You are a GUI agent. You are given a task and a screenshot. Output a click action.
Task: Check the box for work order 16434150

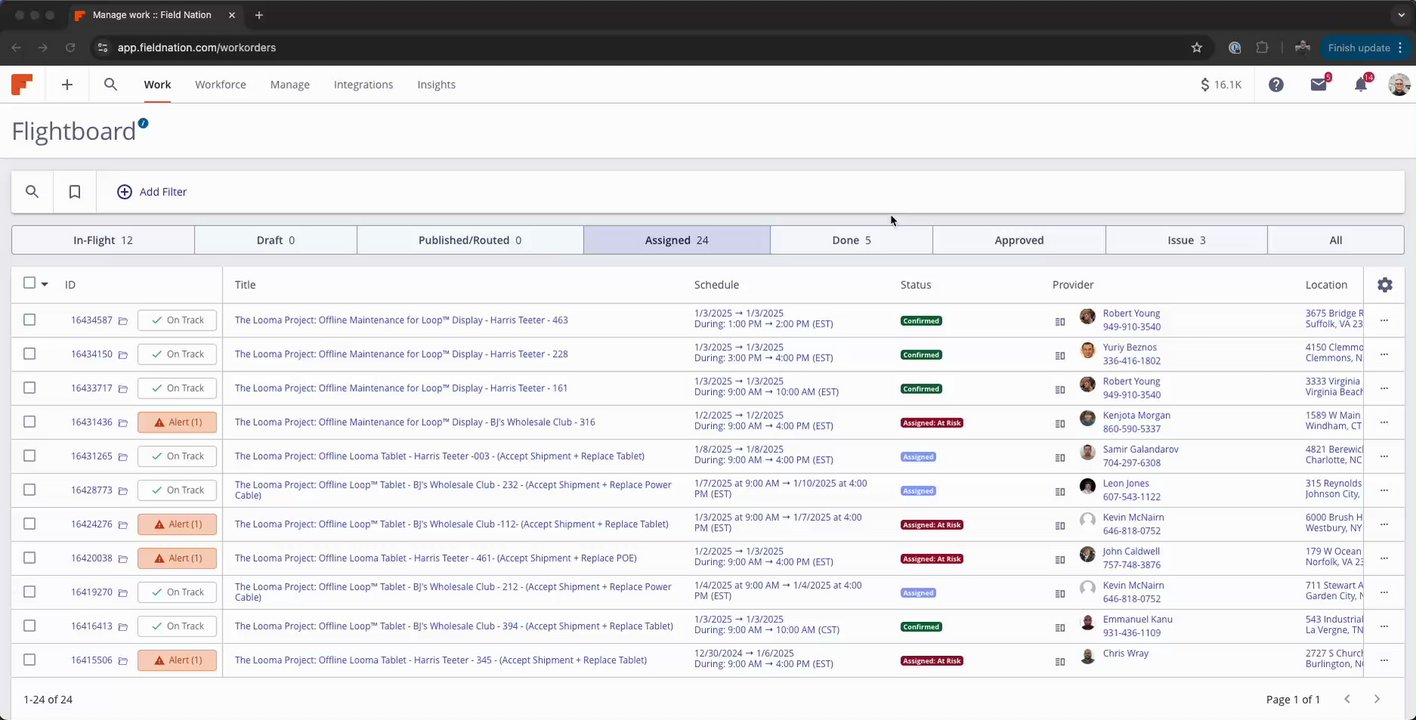[29, 354]
